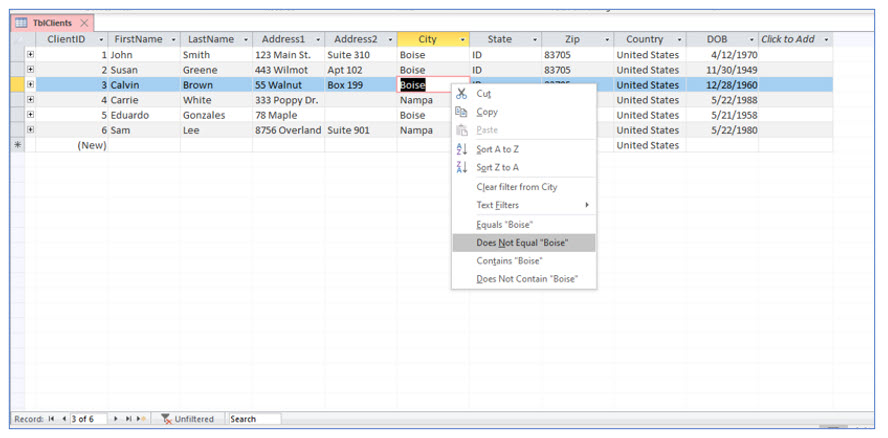The width and height of the screenshot is (888, 438).
Task: Open Address1 column dropdown arrow
Action: coord(318,40)
